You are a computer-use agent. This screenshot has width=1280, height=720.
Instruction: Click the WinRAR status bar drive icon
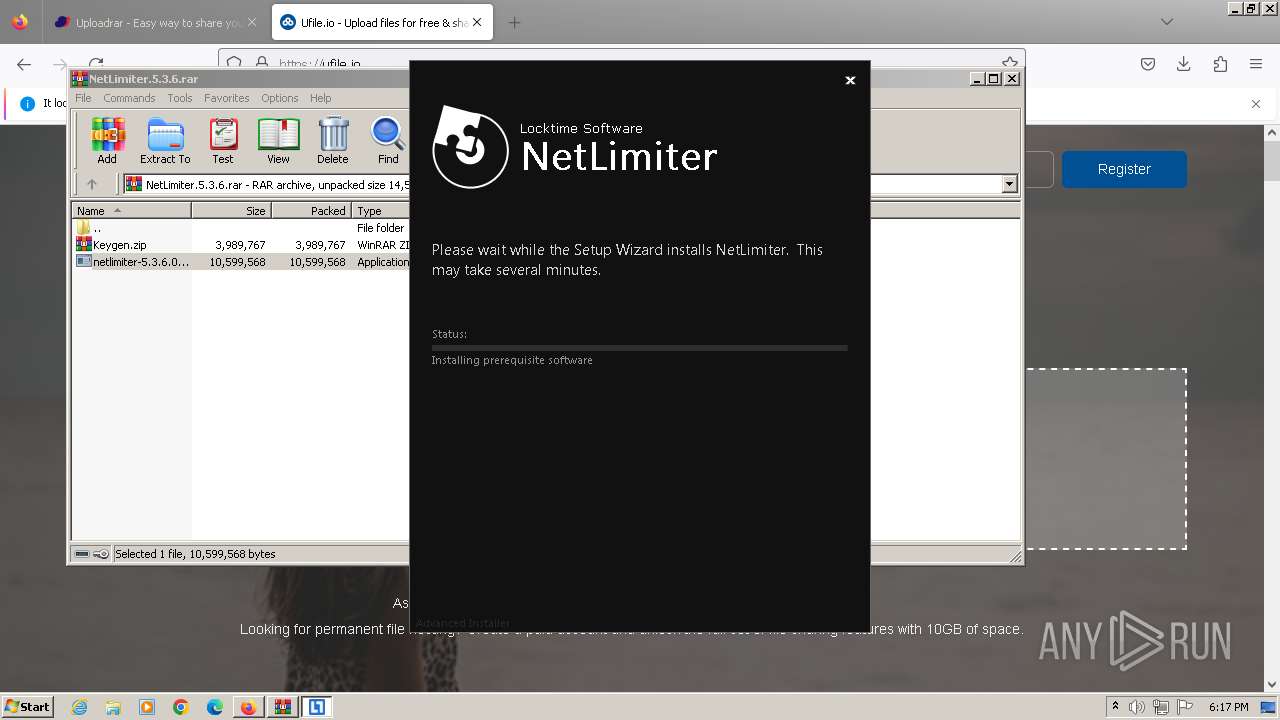(82, 554)
